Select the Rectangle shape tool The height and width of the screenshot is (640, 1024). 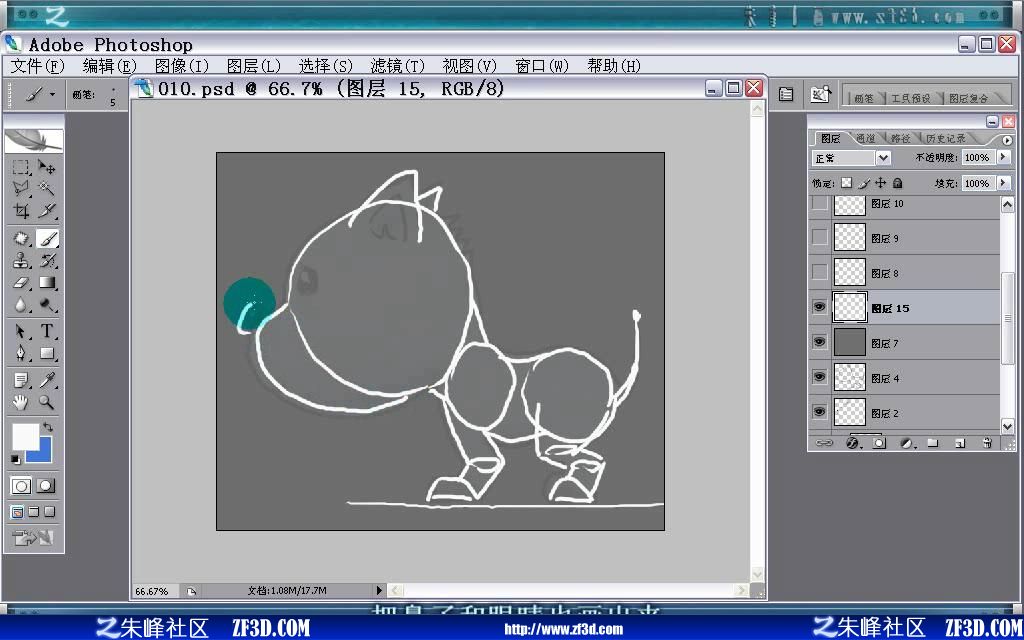point(46,353)
